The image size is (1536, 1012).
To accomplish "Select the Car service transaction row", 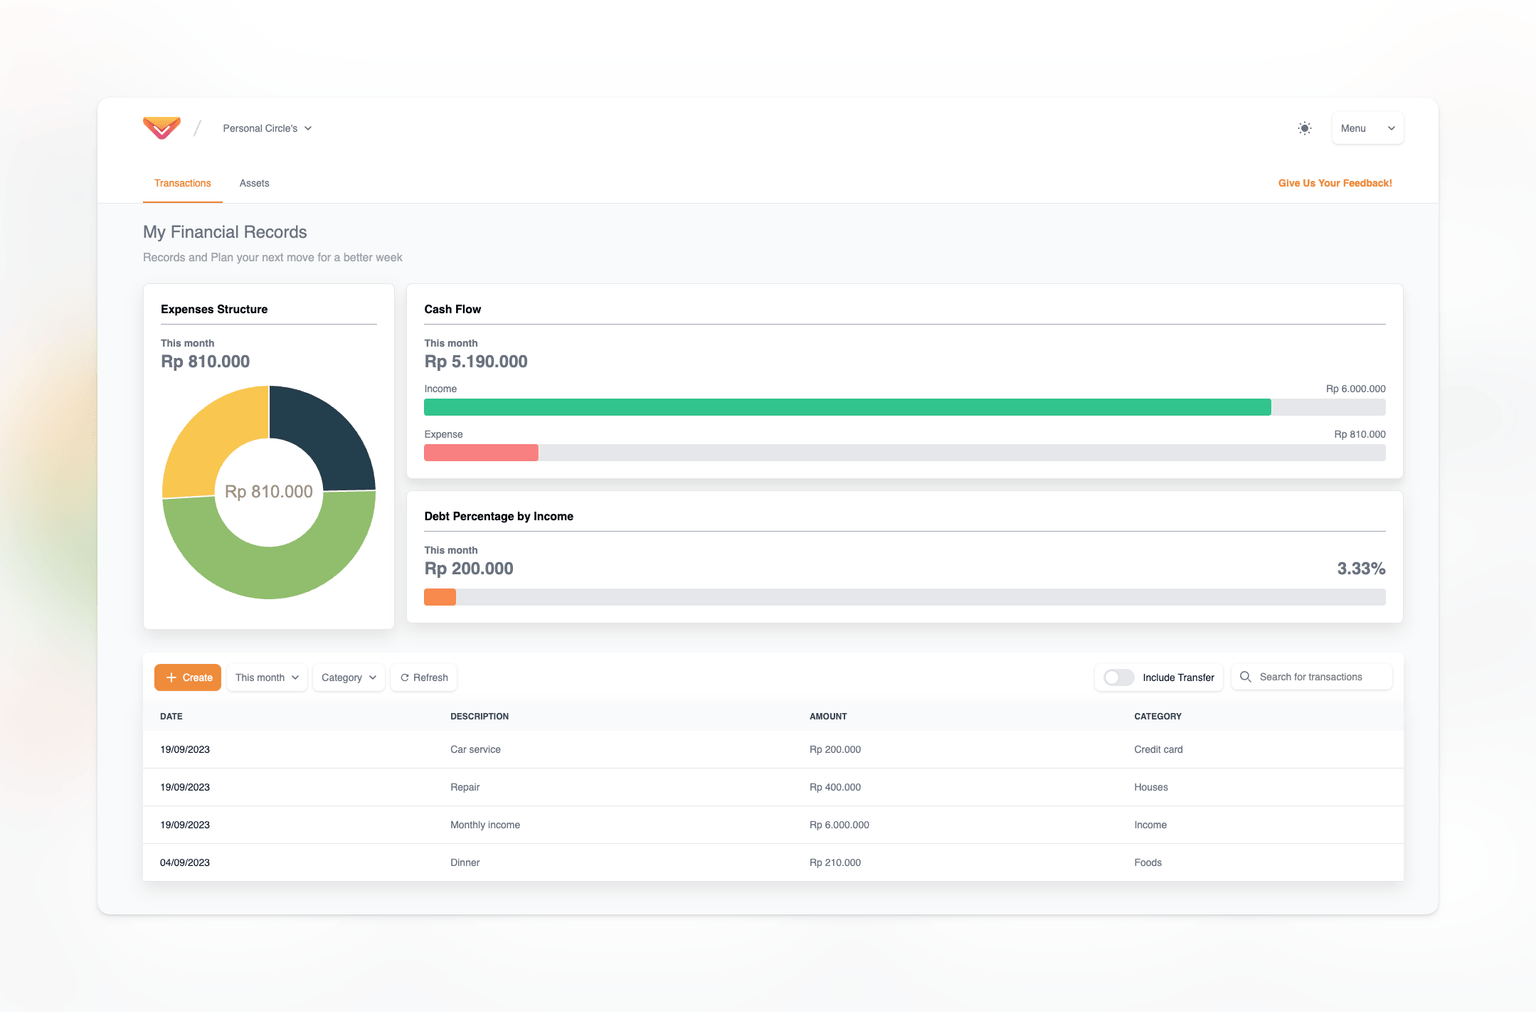I will point(773,749).
